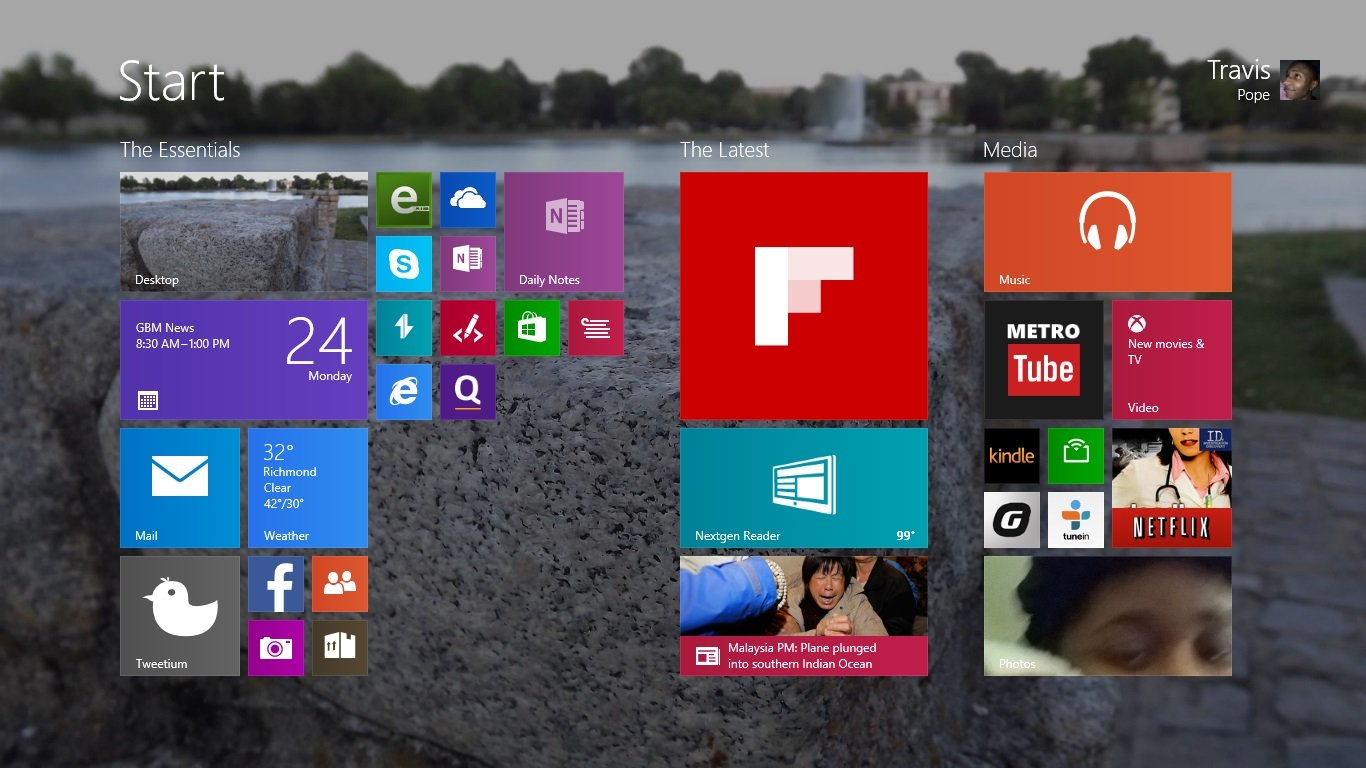This screenshot has height=768, width=1366.
Task: Open the GBM News calendar tile
Action: point(244,360)
